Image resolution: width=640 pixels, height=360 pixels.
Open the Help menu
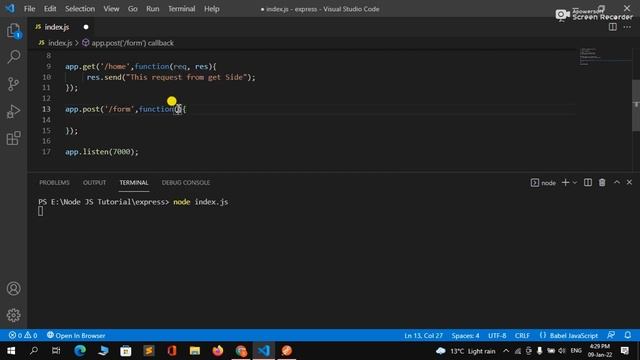[x=211, y=9]
